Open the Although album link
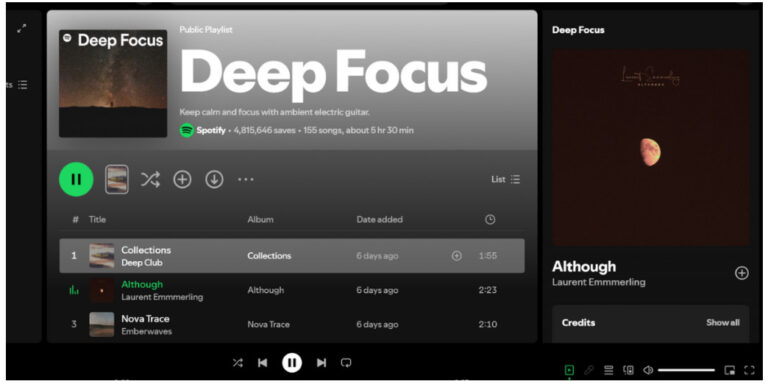 click(x=265, y=290)
